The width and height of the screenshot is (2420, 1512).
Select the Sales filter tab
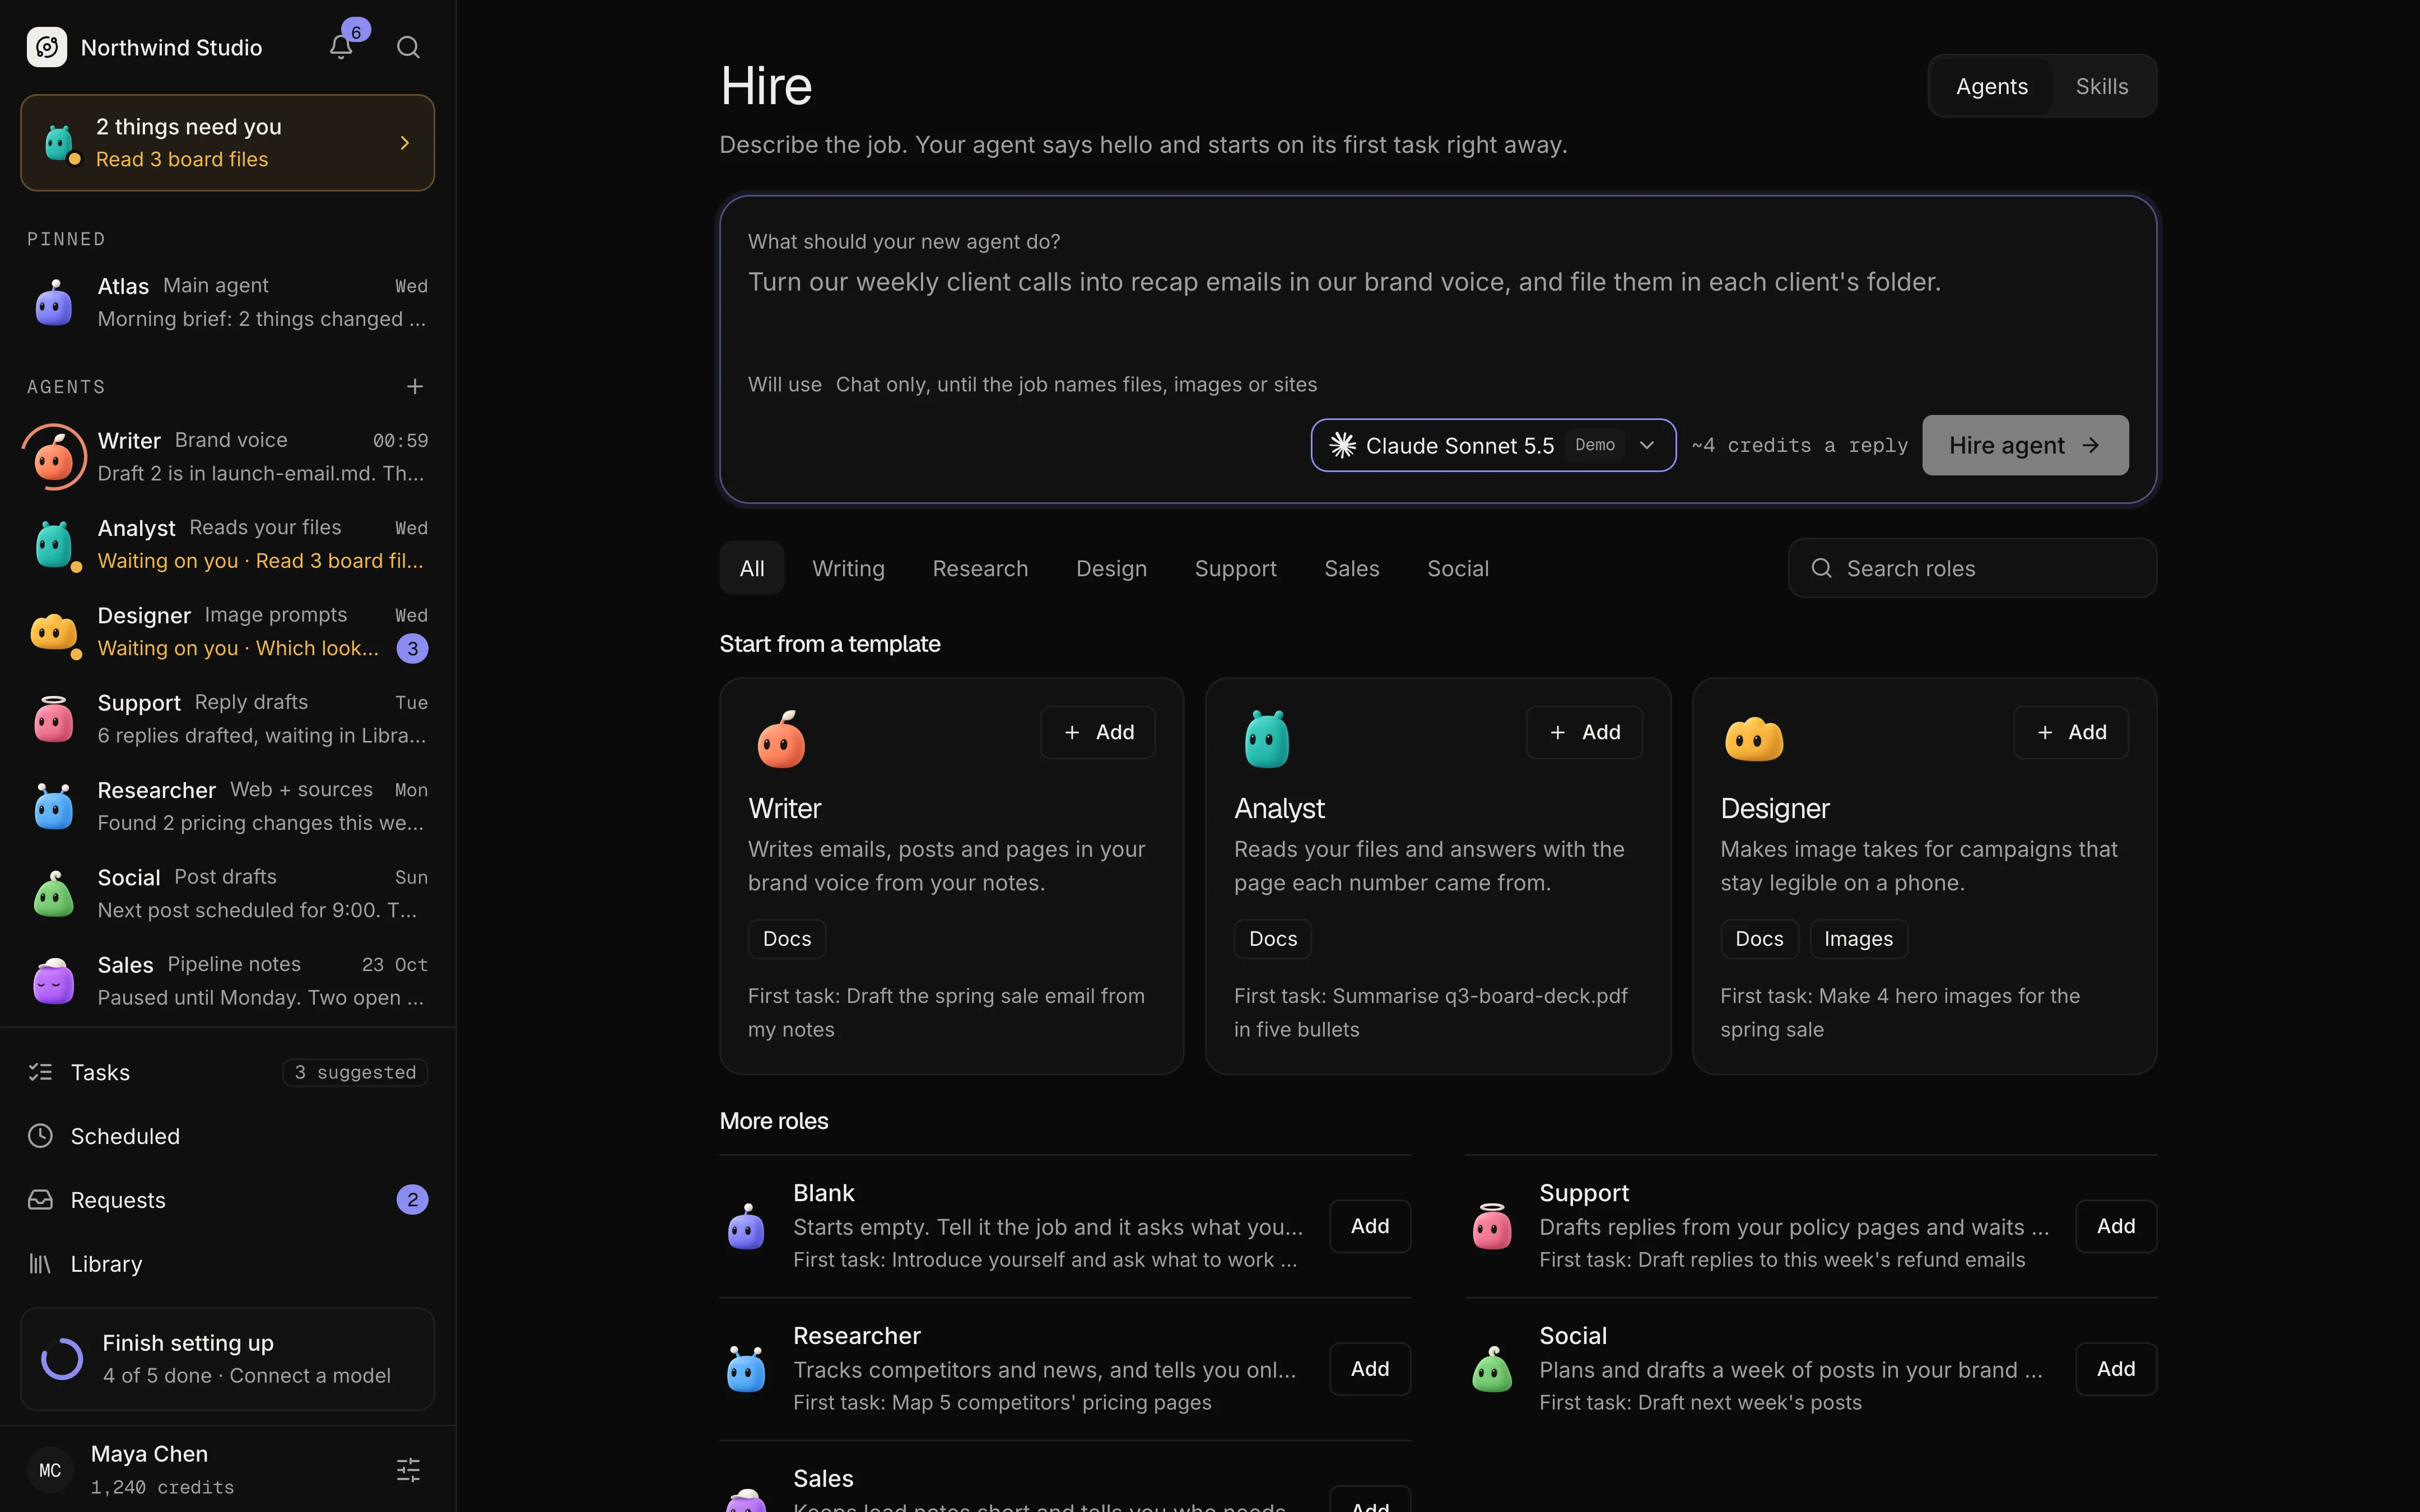[1351, 568]
